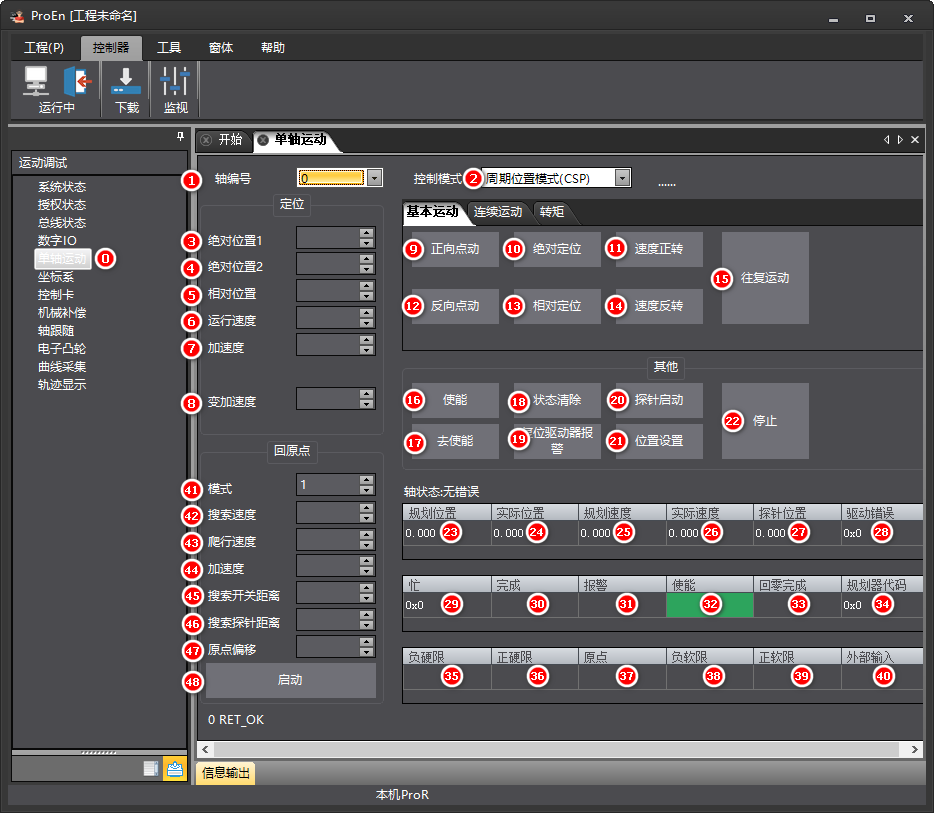This screenshot has height=813, width=934.
Task: Click the orange highlighted icon below the left panel
Action: click(175, 768)
